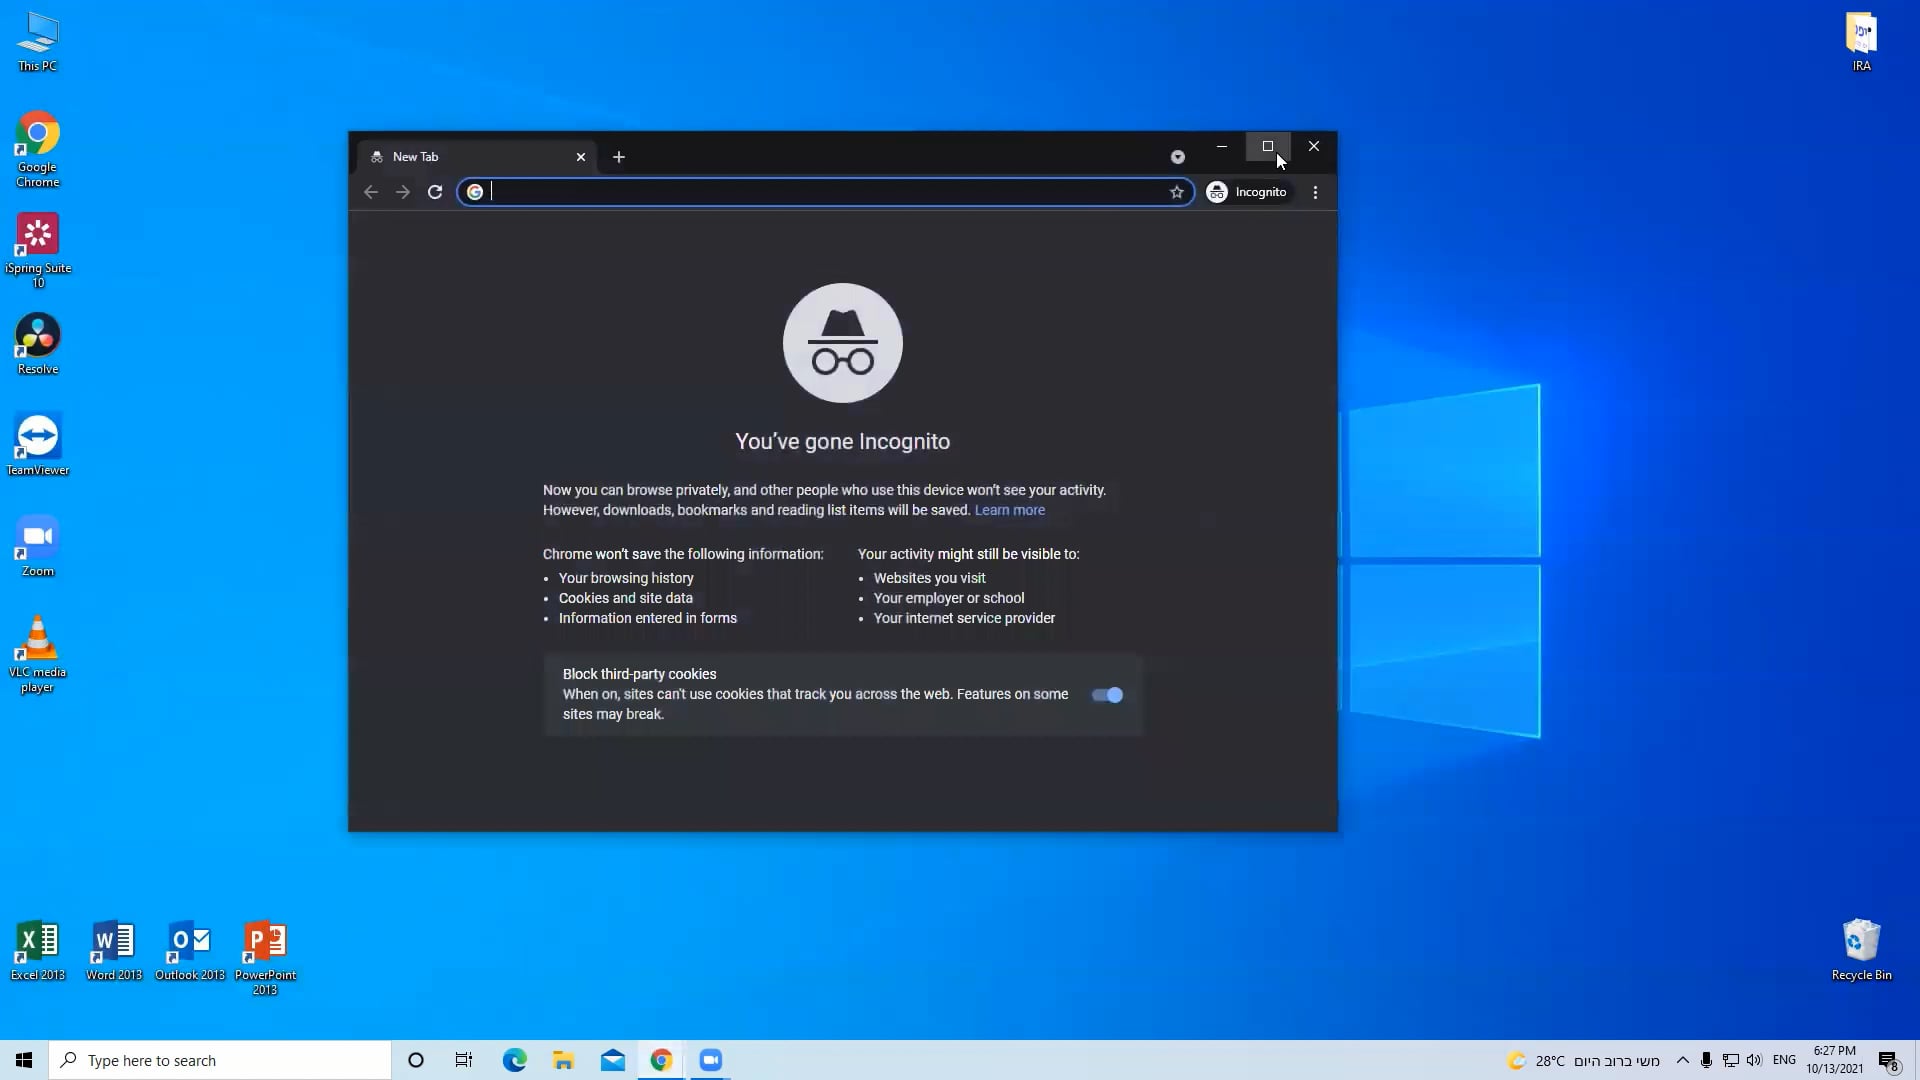The image size is (1920, 1080).
Task: Toggle Block third-party cookies switch
Action: tap(1108, 695)
